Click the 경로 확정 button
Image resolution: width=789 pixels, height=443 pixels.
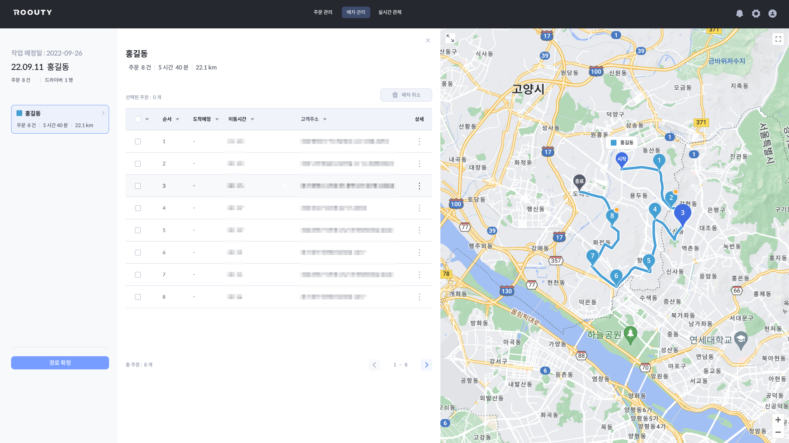coord(60,362)
